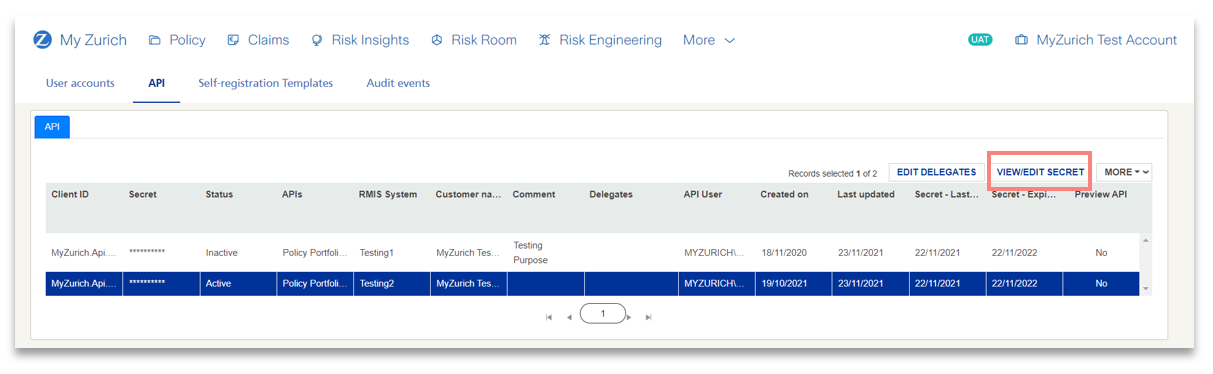This screenshot has height=374, width=1213.
Task: Click the Risk Room icon
Action: pos(437,41)
